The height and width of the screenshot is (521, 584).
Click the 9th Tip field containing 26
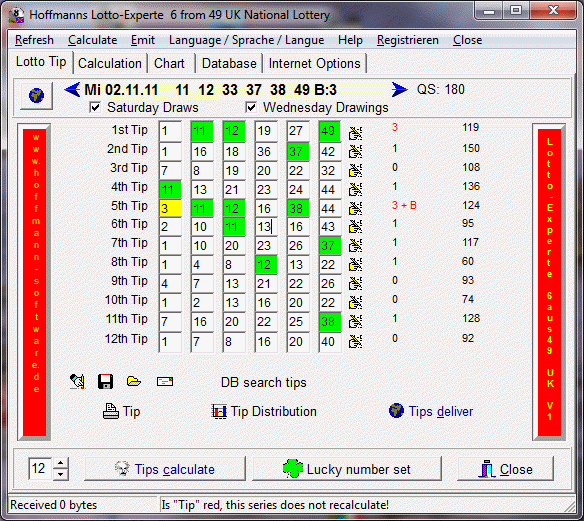330,283
